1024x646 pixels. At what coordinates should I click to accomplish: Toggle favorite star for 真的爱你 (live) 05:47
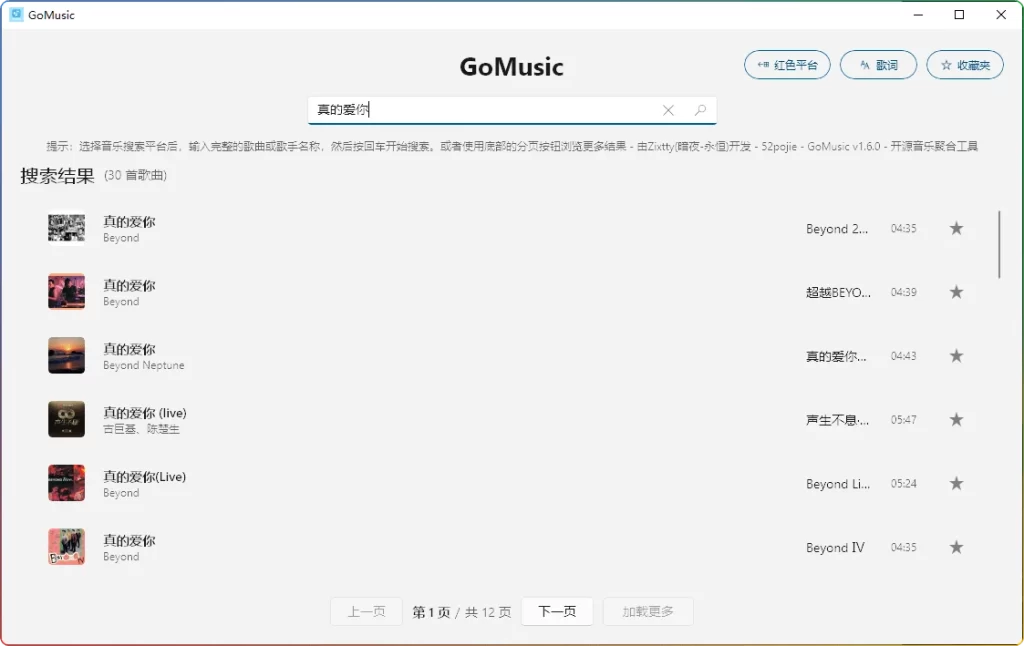[956, 419]
